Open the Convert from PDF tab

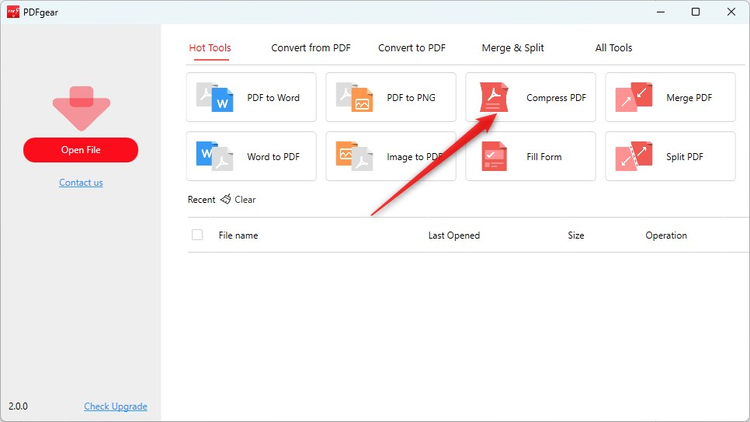311,48
